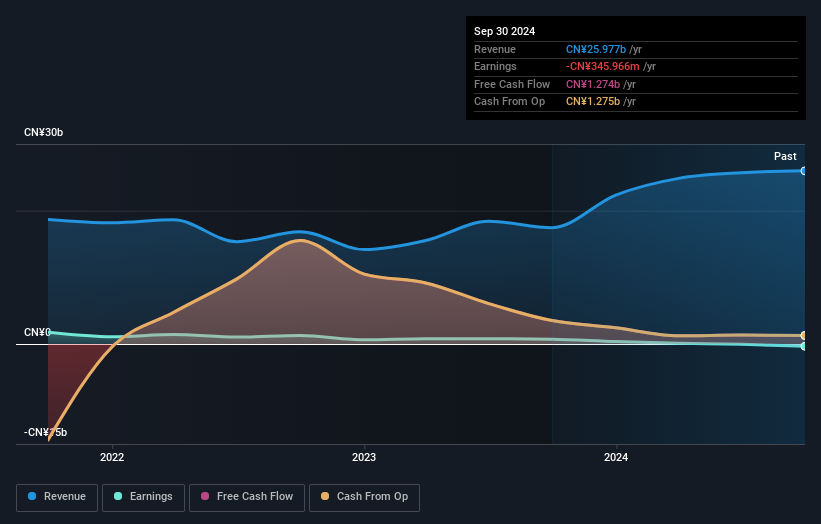Click the CN¥30b y-axis label

(43, 132)
